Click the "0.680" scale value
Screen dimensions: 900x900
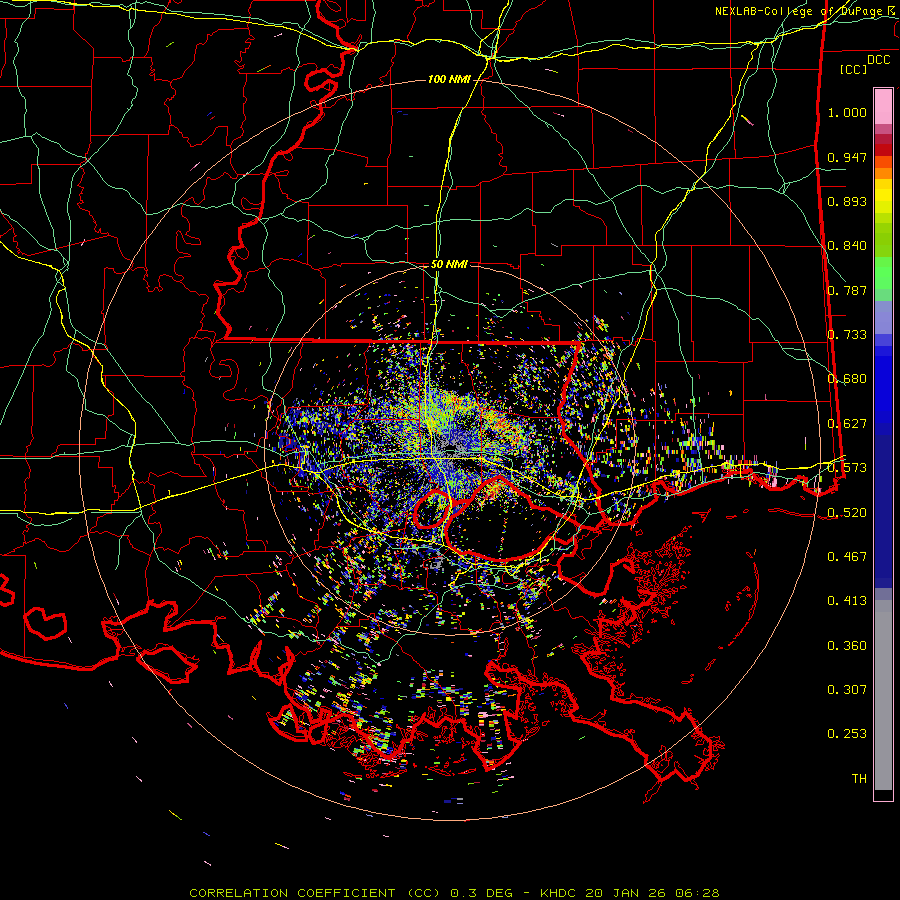847,379
